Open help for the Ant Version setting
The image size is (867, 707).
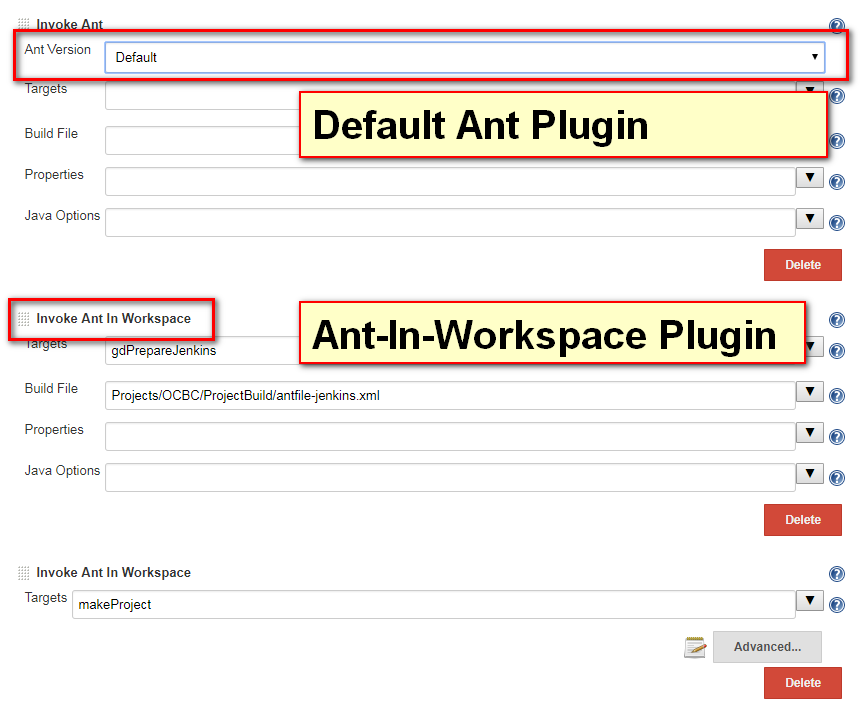(837, 26)
